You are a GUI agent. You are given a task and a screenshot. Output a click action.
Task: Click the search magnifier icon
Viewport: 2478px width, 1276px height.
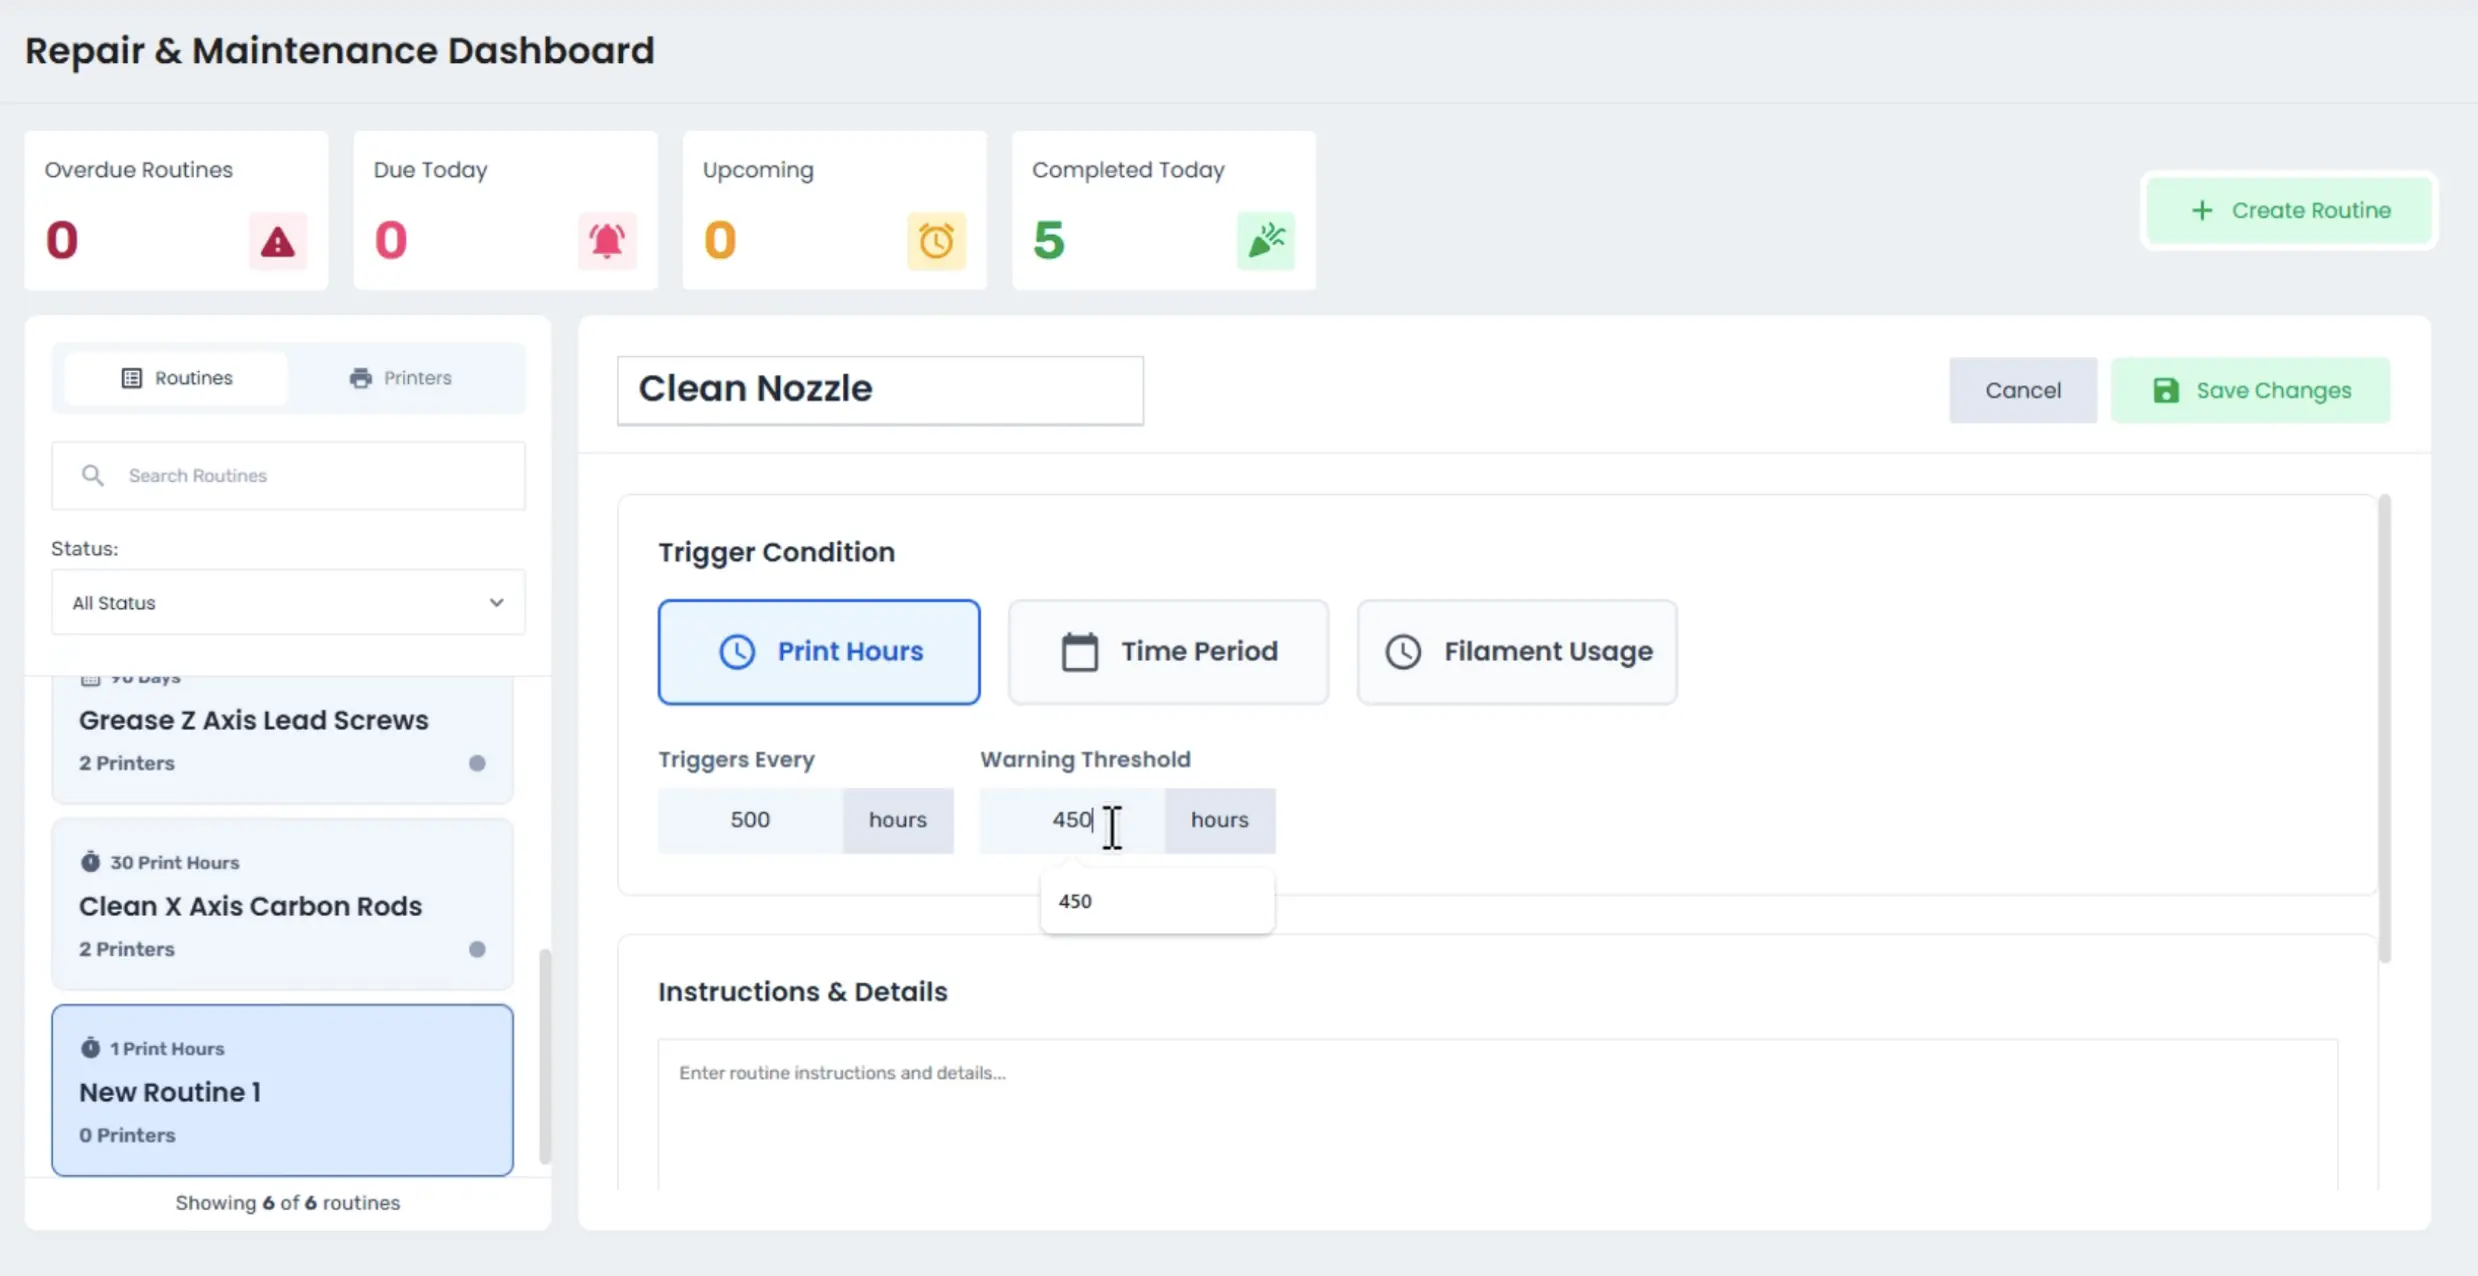(x=92, y=475)
